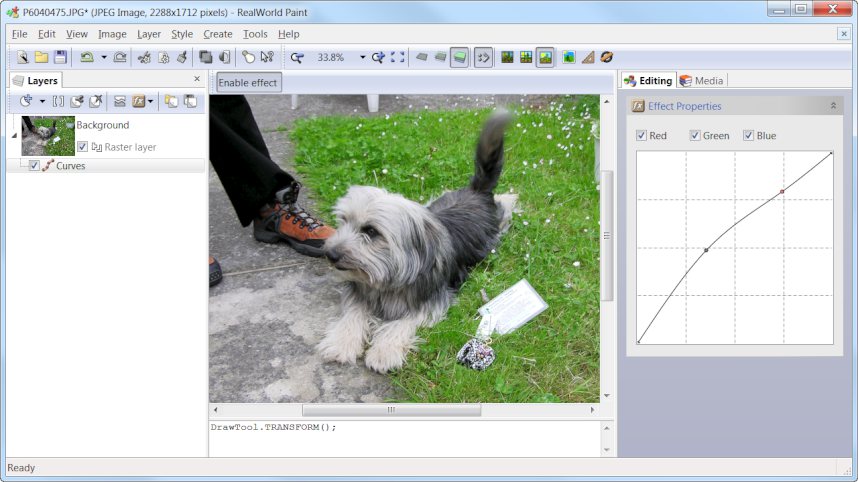Click the upper red curve control point

(782, 191)
